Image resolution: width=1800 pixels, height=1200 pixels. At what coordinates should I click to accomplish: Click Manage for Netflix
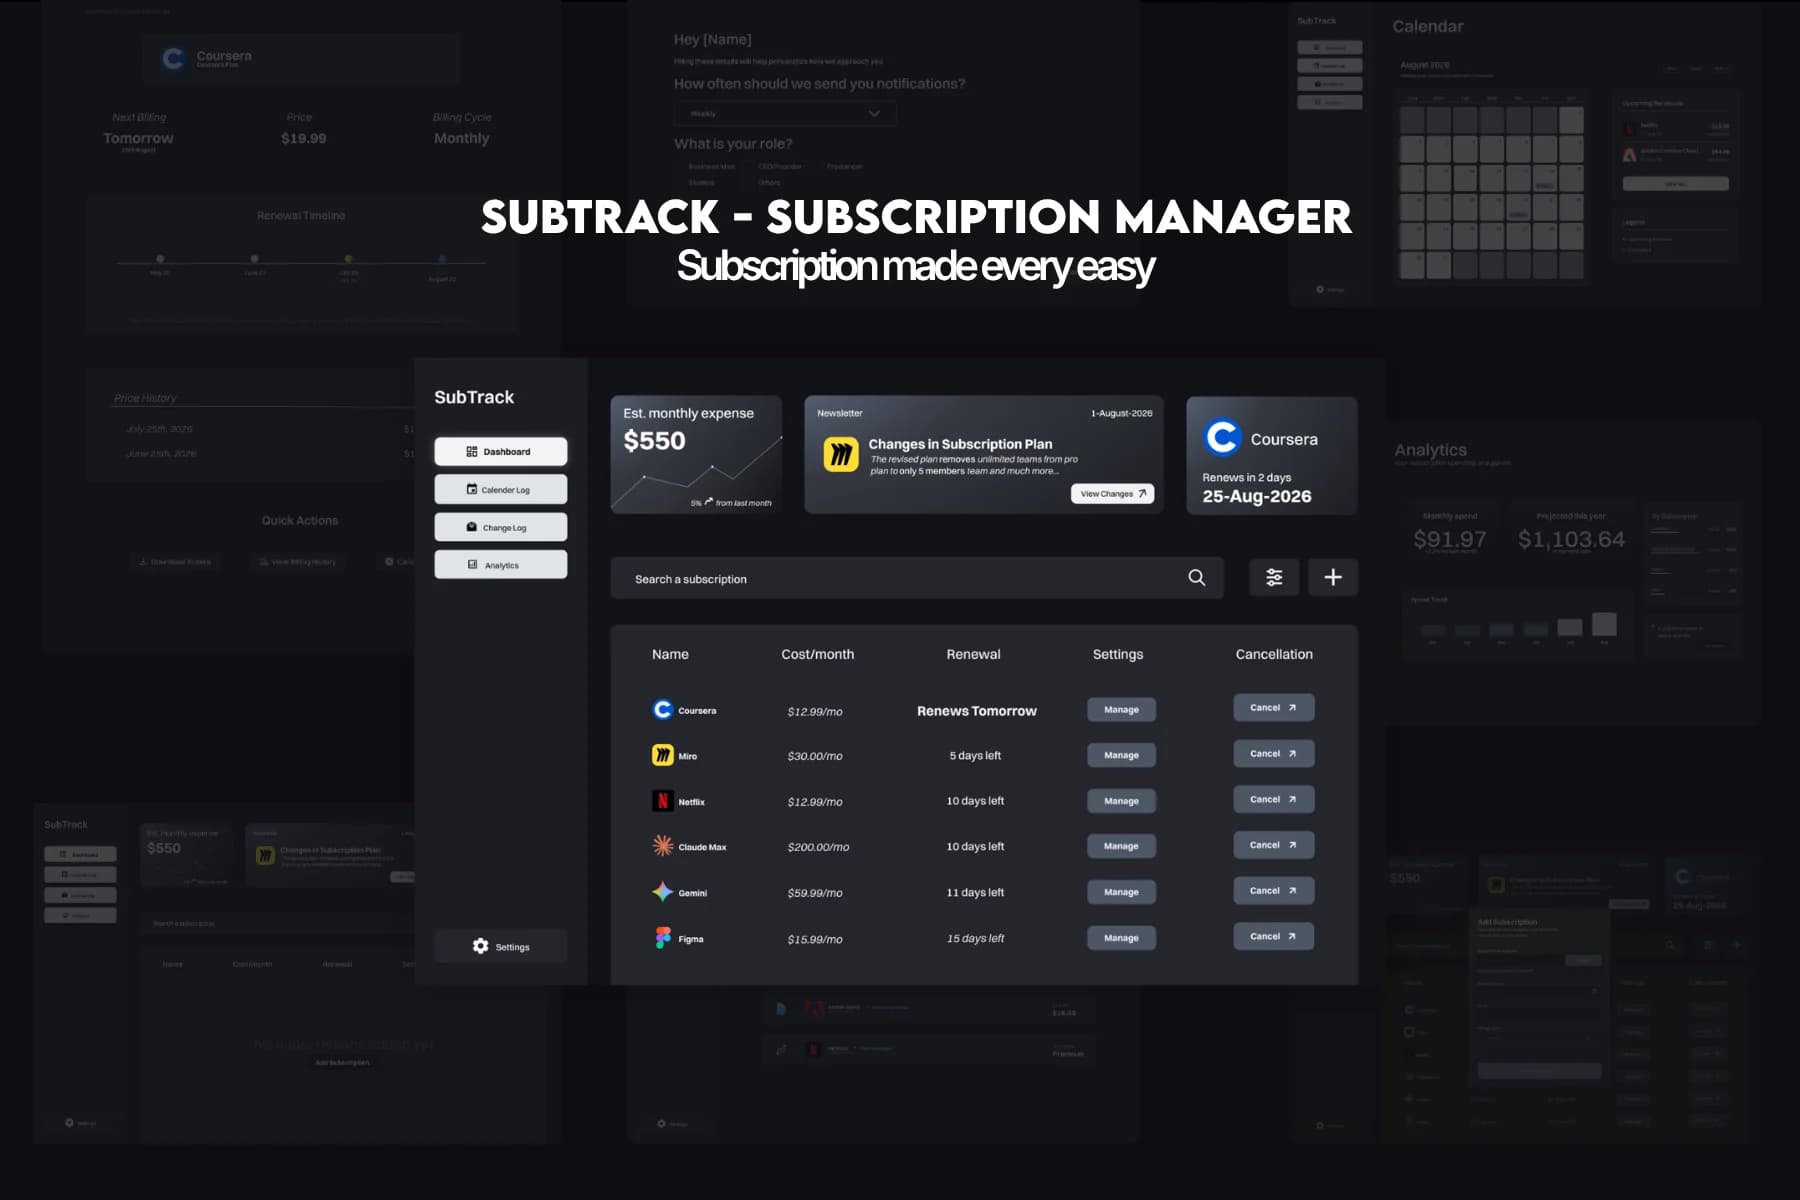[1121, 801]
